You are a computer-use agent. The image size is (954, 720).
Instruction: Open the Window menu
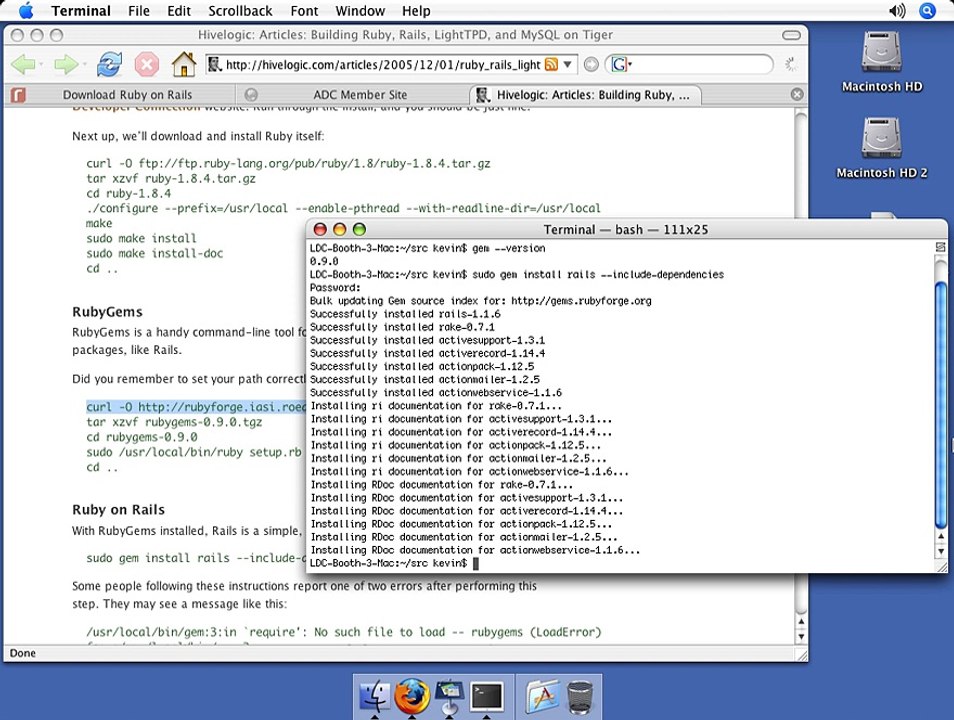(360, 11)
